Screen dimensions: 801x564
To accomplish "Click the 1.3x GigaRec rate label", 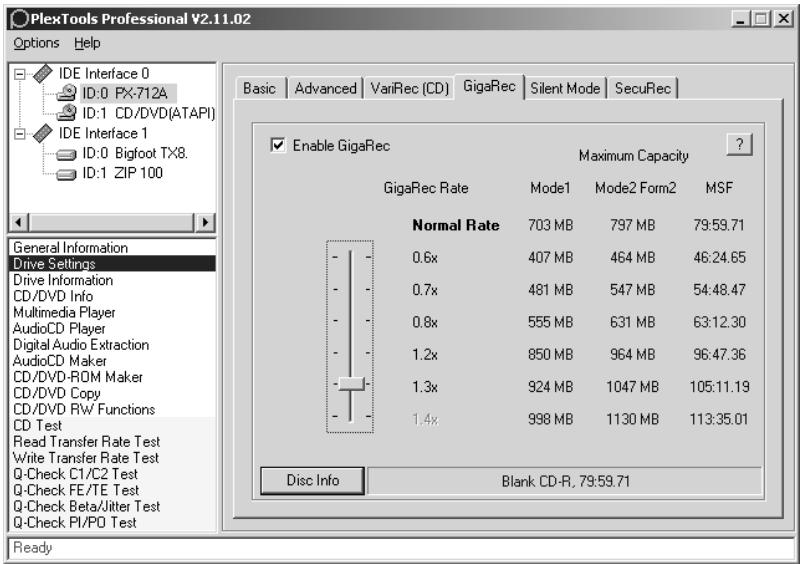I will pos(425,387).
